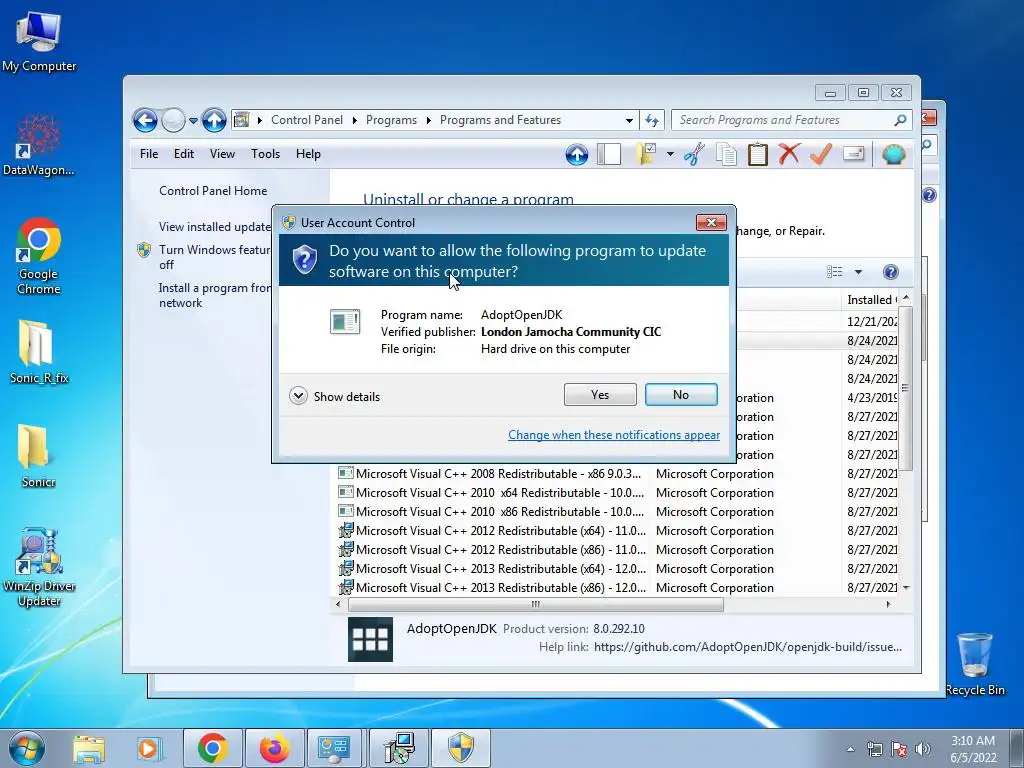The image size is (1024, 768).
Task: Open the change view dropdown arrow
Action: 858,272
